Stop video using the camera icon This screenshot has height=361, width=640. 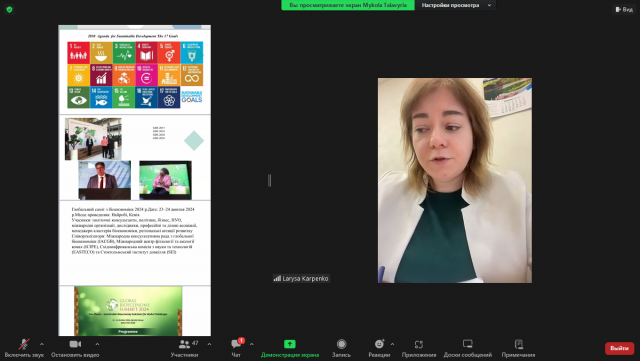point(75,344)
